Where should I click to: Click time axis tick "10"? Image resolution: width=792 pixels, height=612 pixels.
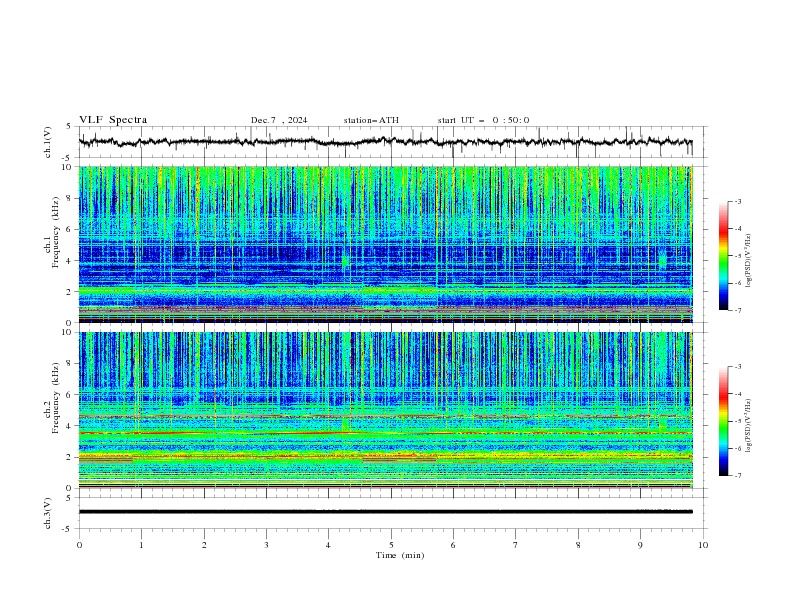(x=703, y=545)
